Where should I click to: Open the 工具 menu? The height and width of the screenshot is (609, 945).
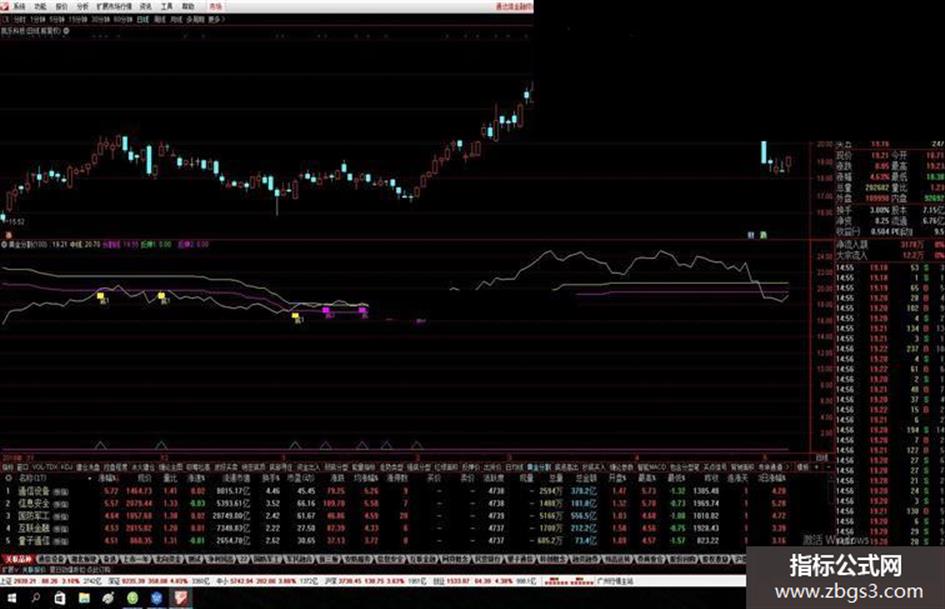pyautogui.click(x=167, y=7)
